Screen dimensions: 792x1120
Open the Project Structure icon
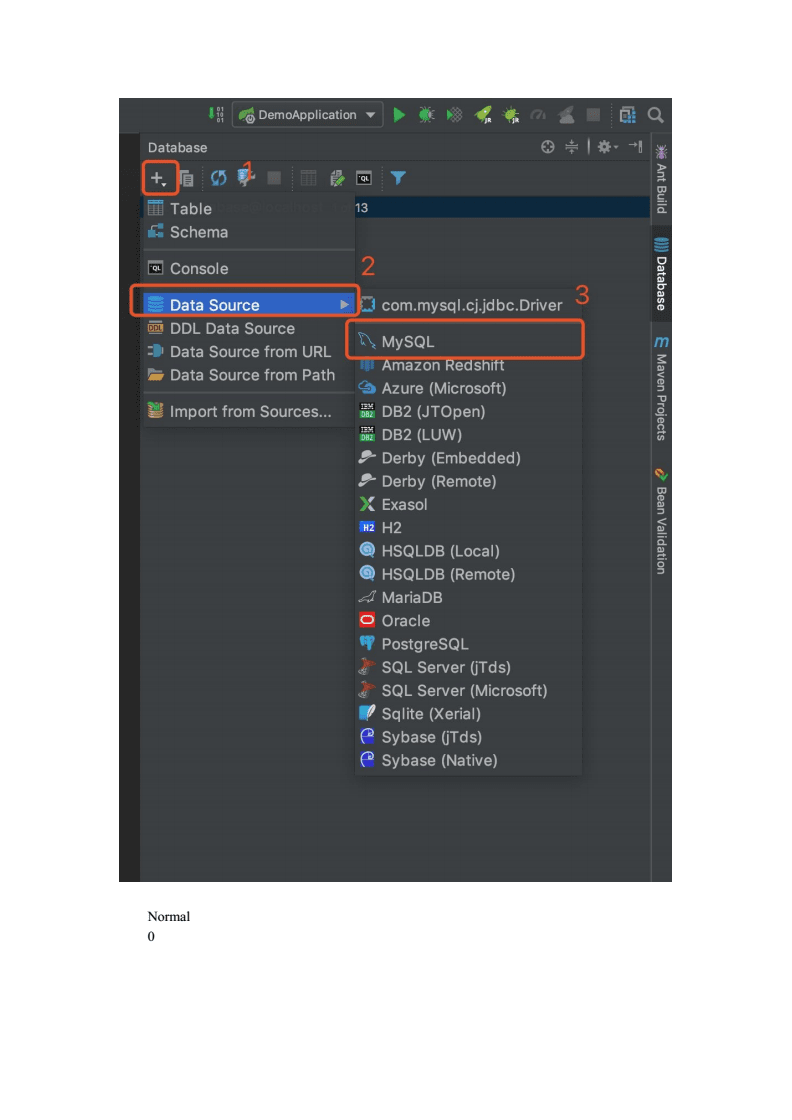(627, 114)
